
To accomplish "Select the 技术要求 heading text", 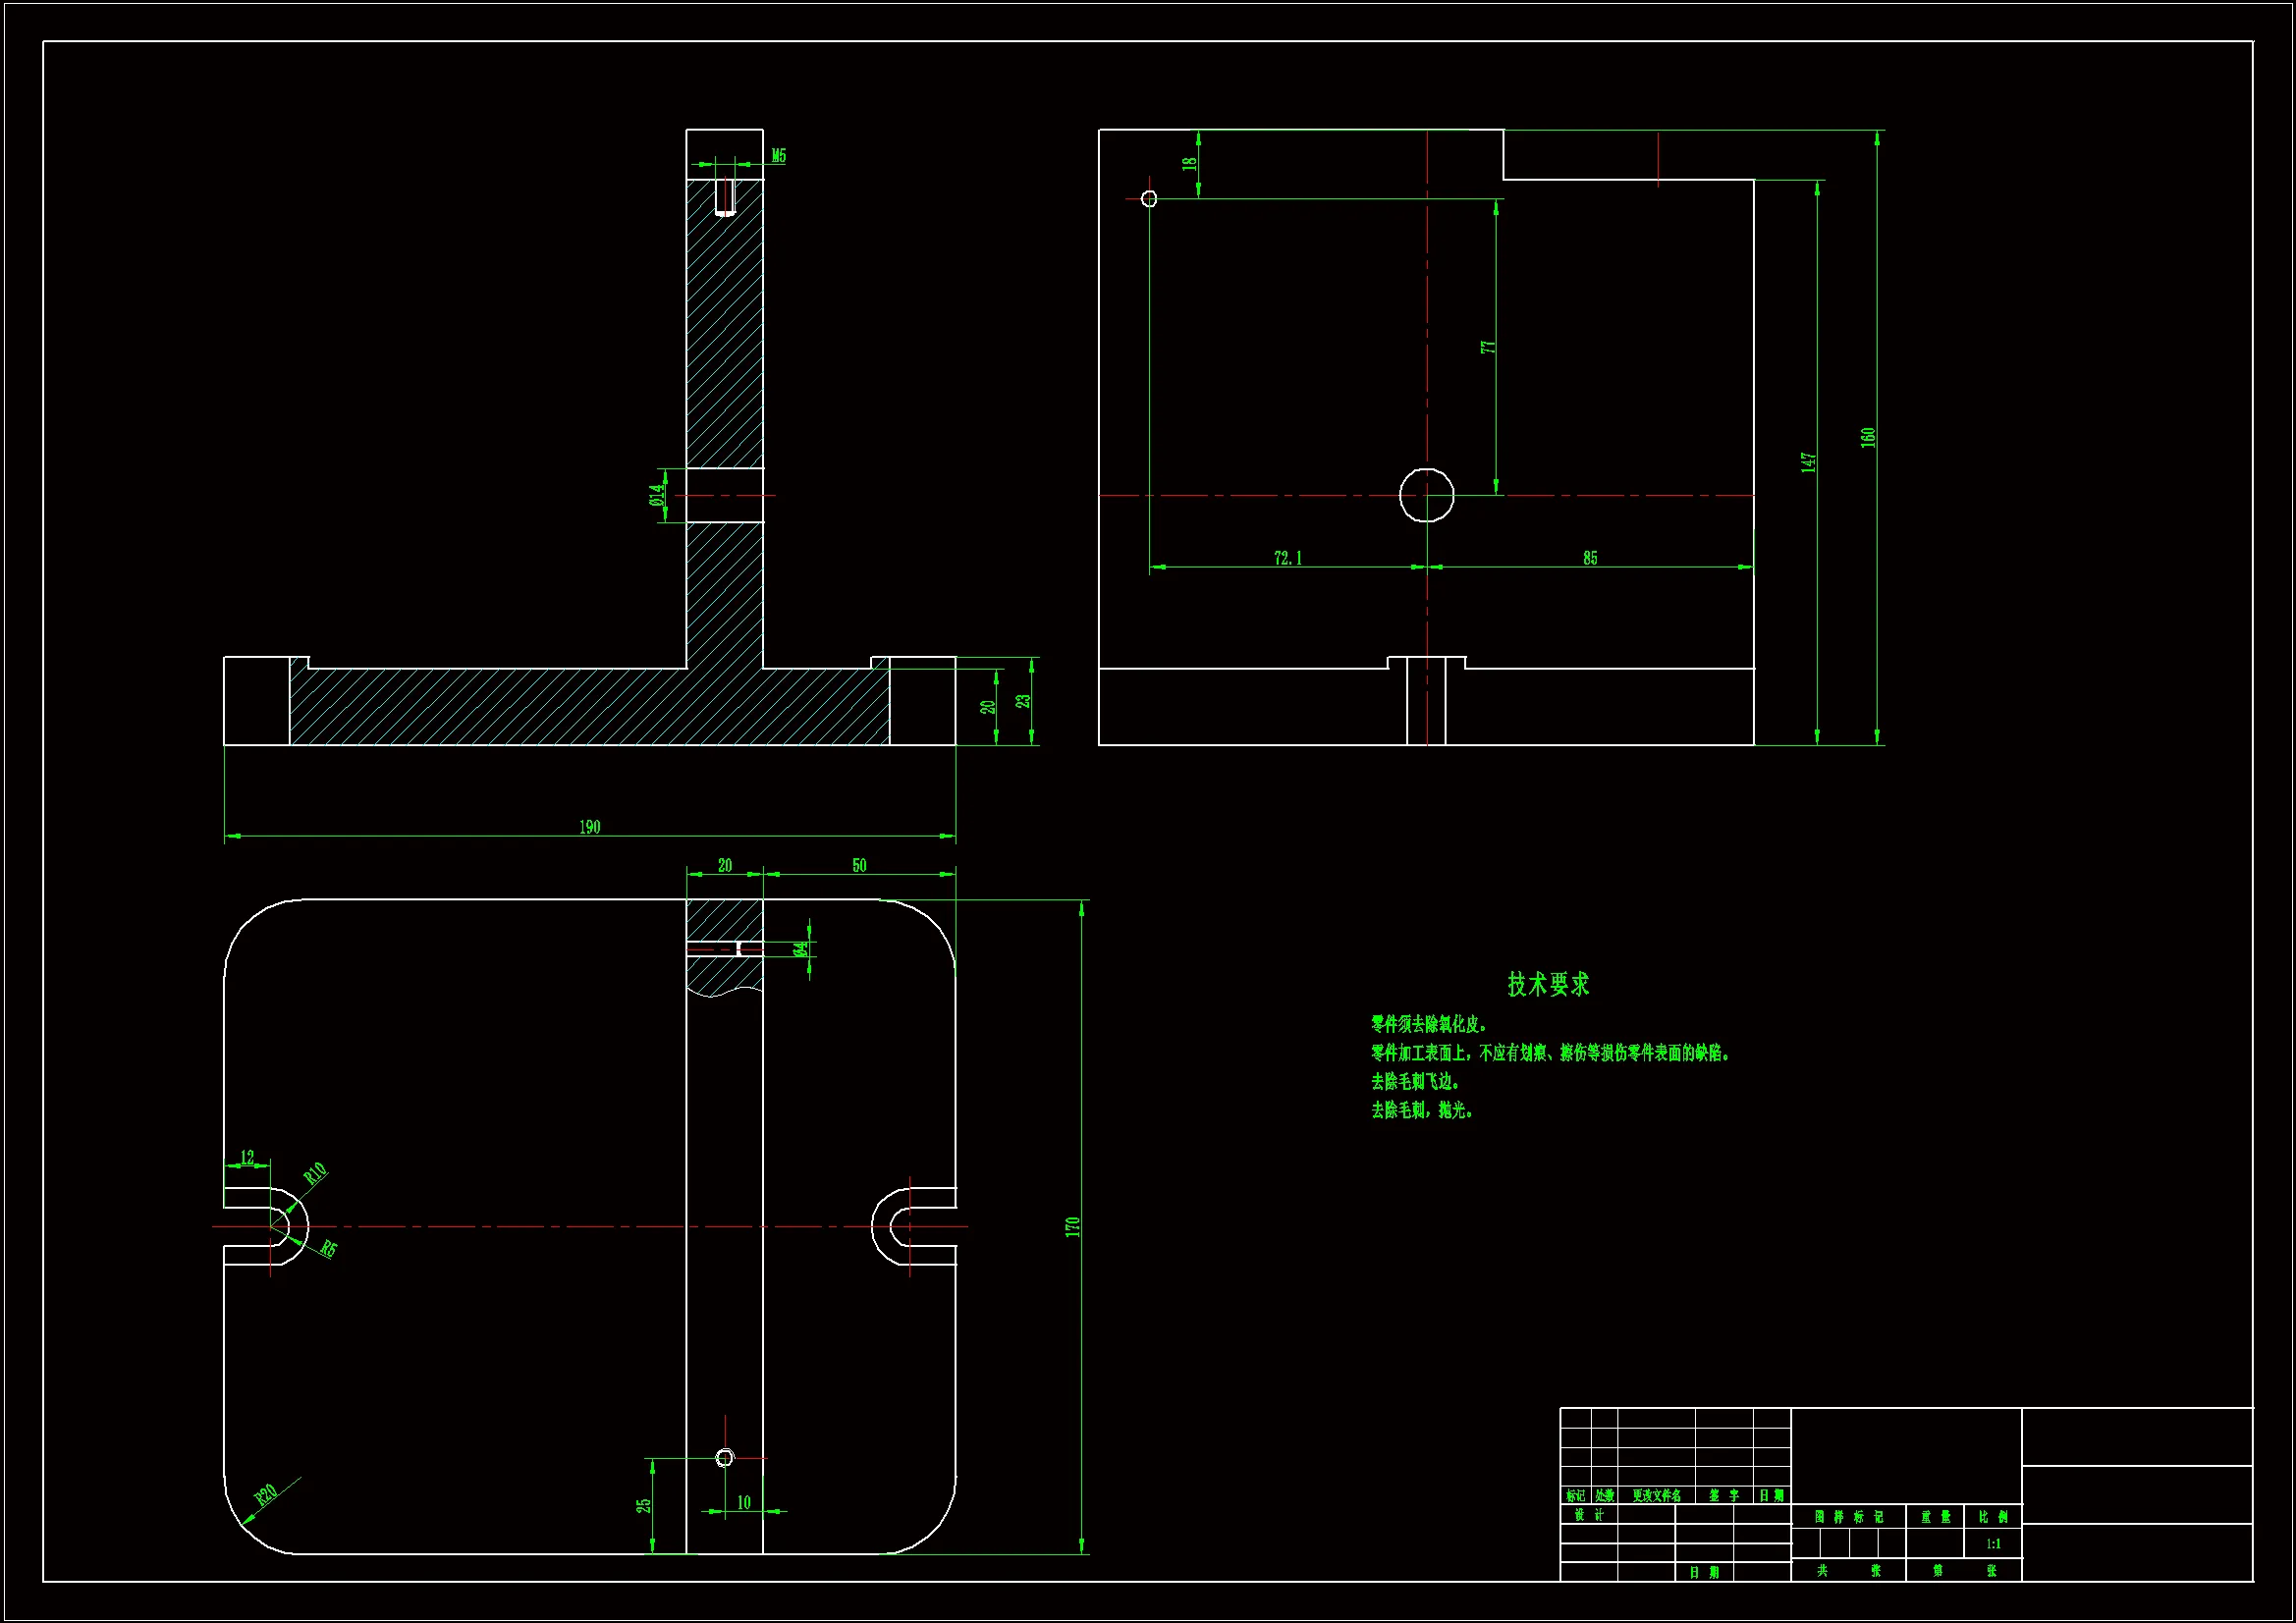I will [1548, 984].
